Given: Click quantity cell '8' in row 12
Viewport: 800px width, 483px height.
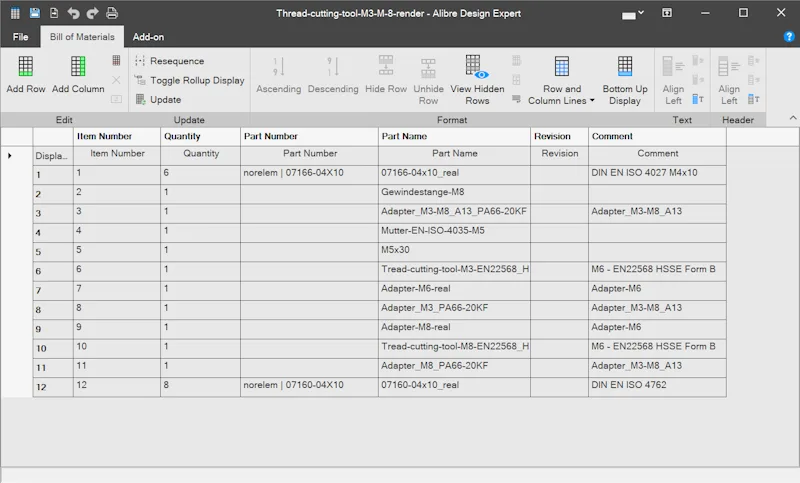Looking at the screenshot, I should 201,387.
